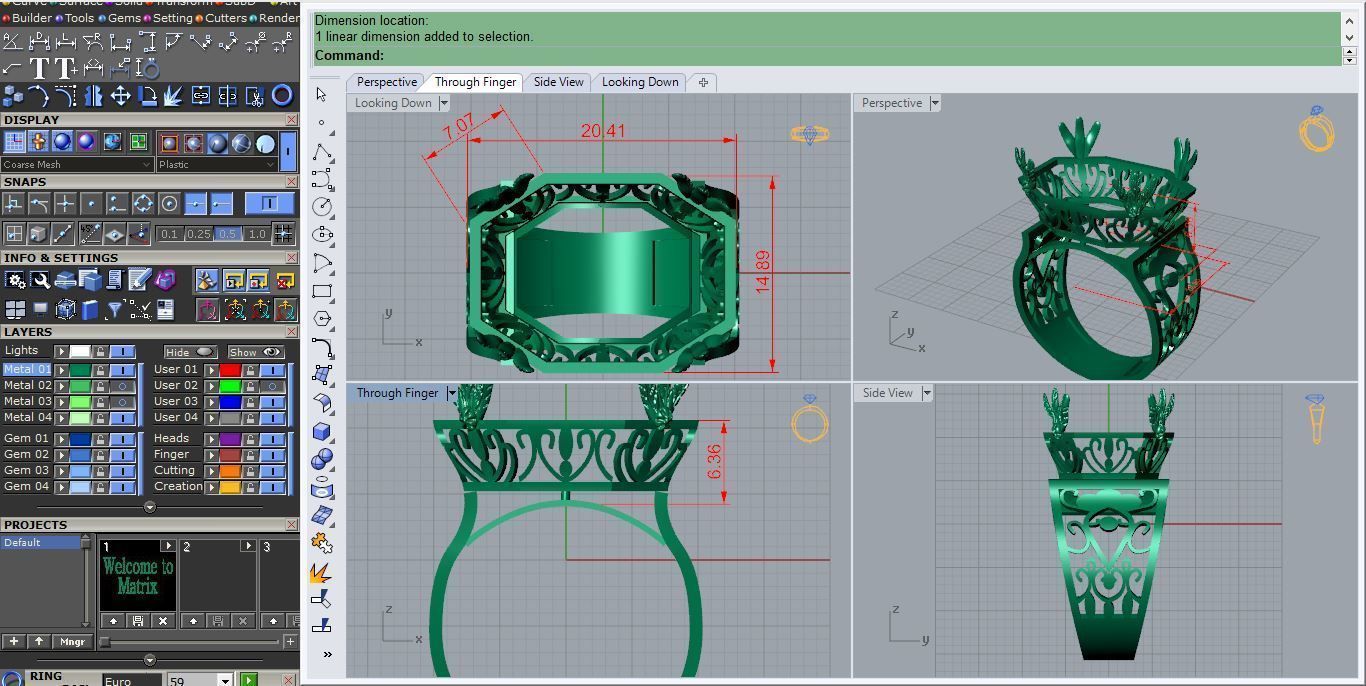Viewport: 1366px width, 686px height.
Task: Open settings gears icon in Info & Settings
Action: point(16,281)
